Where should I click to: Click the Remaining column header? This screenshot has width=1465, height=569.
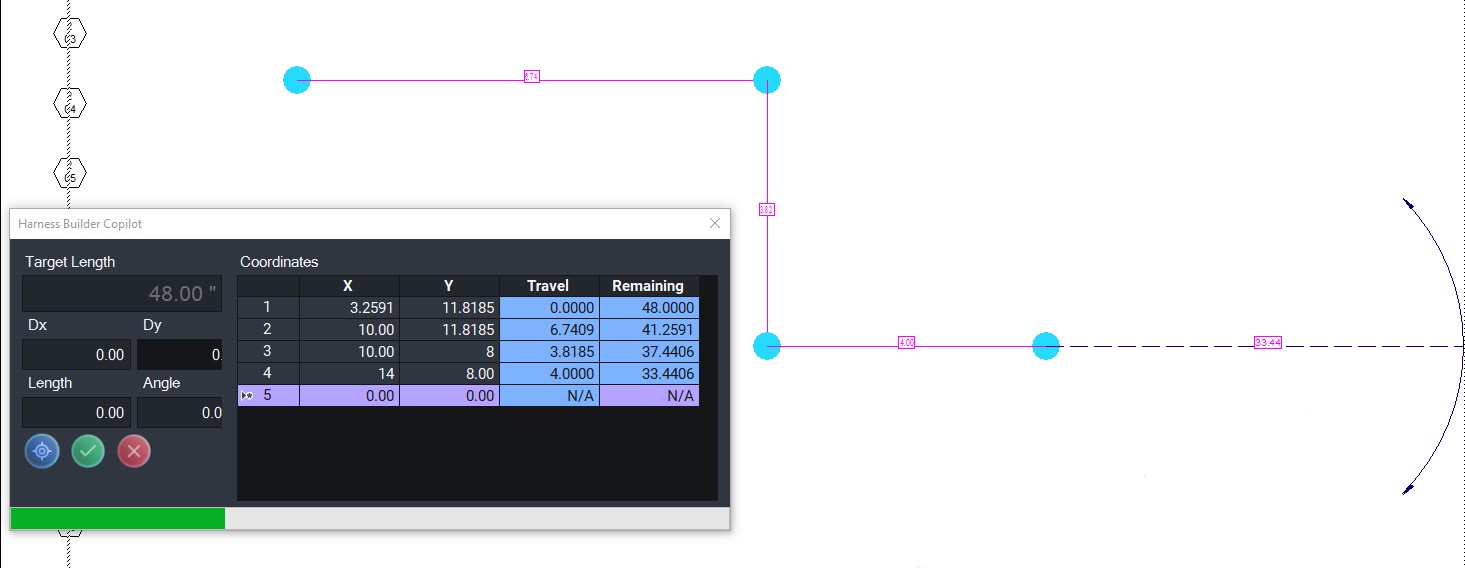click(648, 286)
